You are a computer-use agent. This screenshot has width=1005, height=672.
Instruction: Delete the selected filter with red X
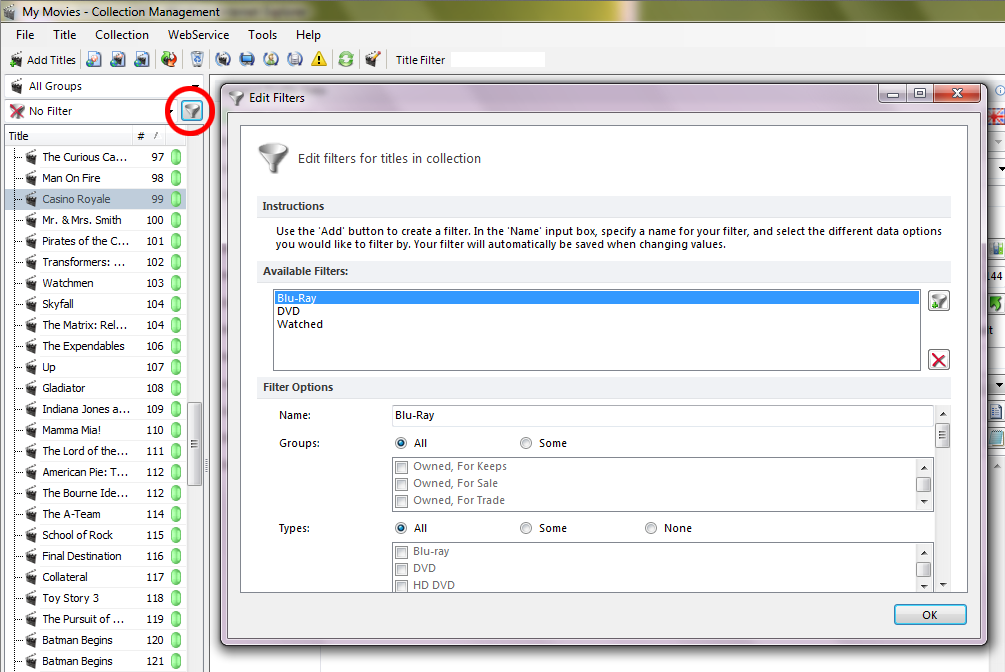pyautogui.click(x=938, y=360)
